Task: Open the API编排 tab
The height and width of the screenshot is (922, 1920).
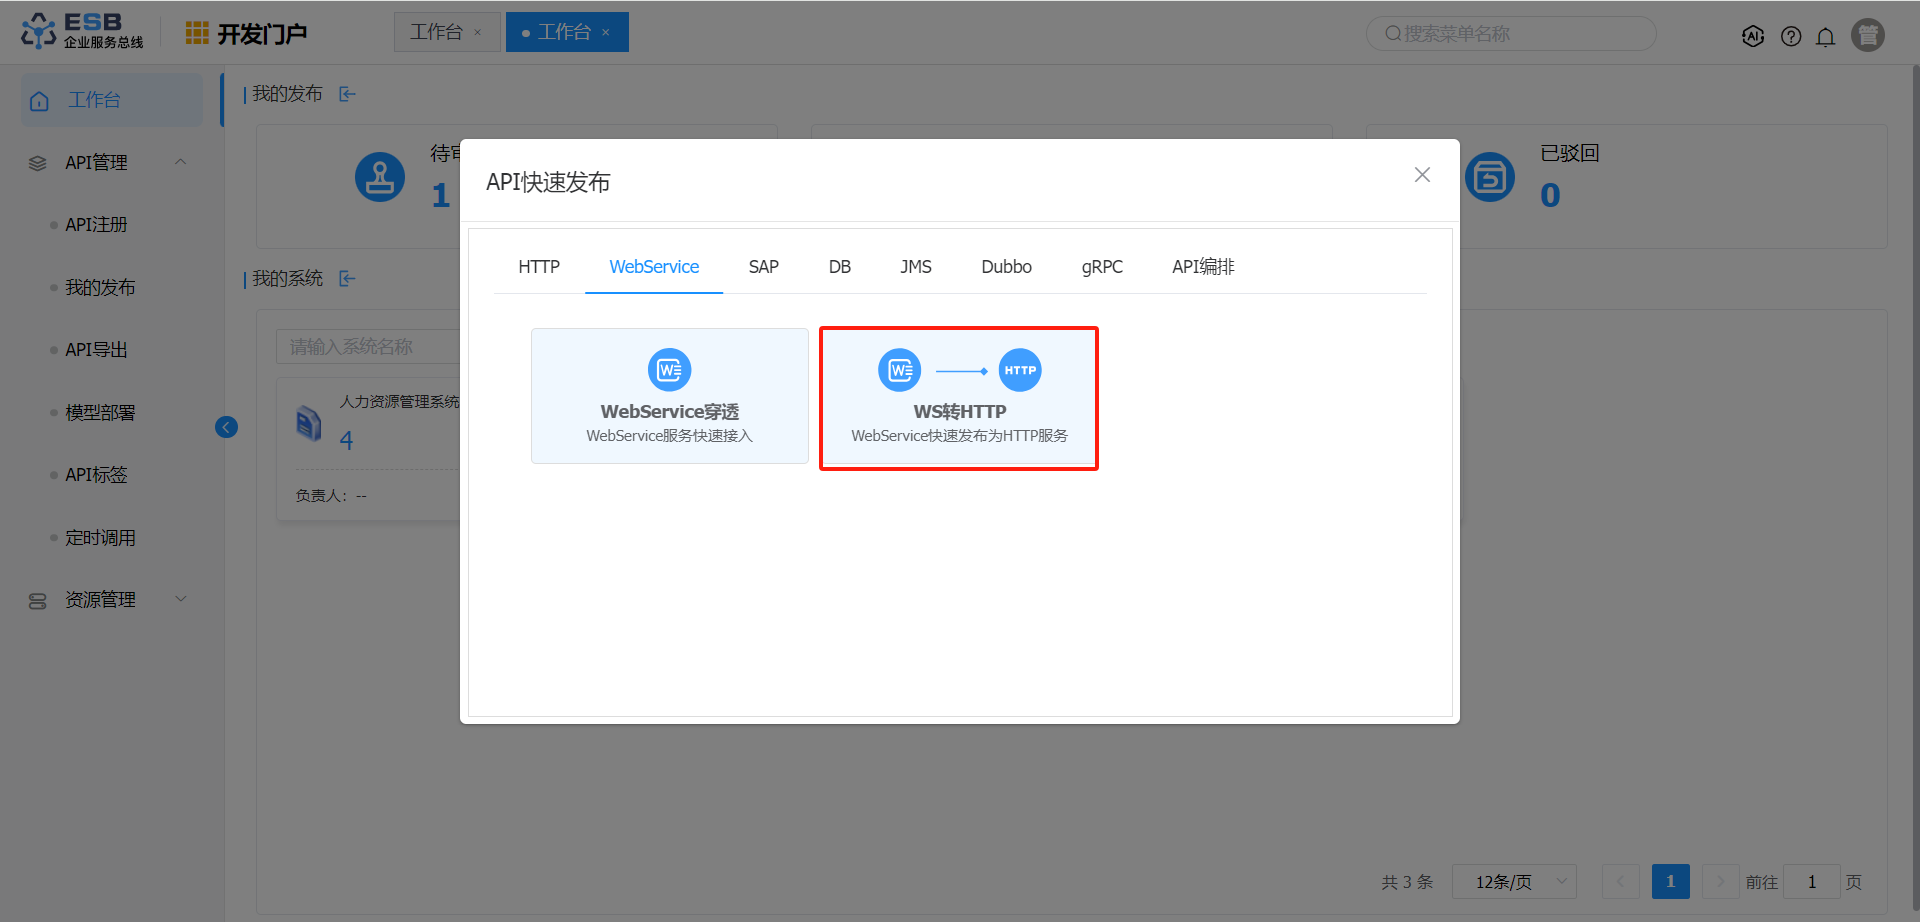Action: pos(1202,267)
